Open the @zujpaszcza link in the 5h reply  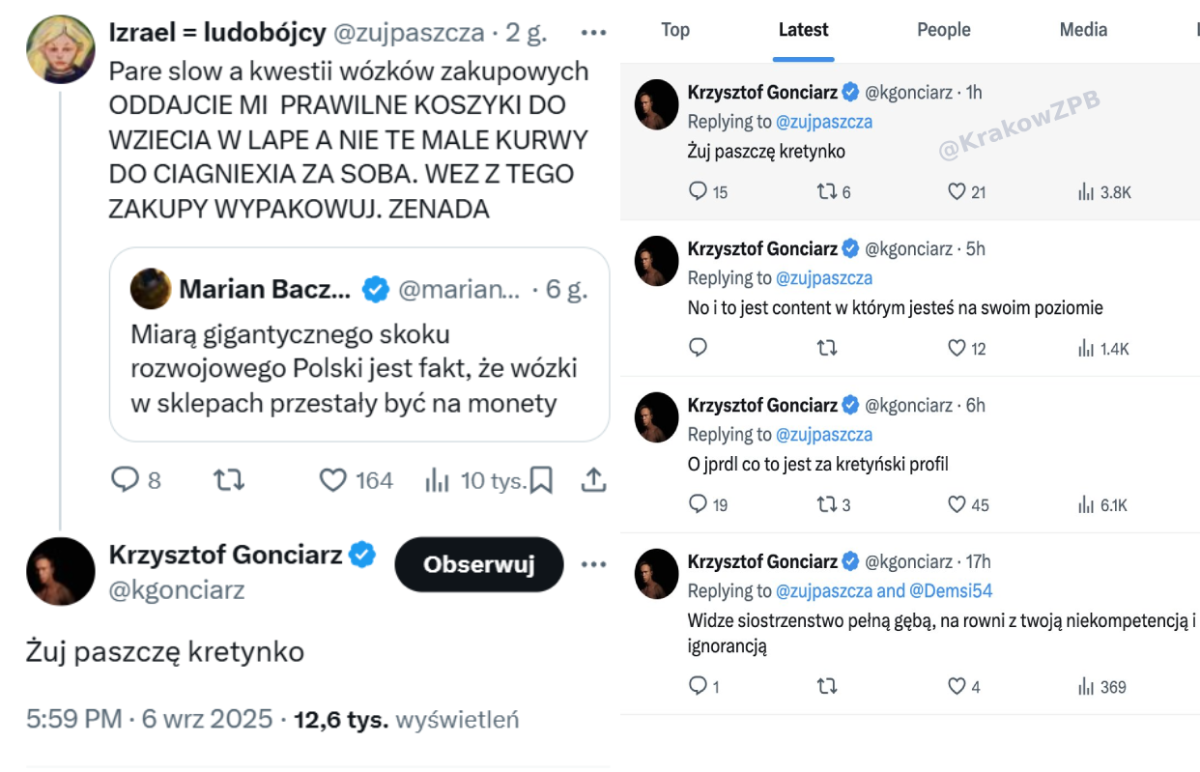point(824,278)
